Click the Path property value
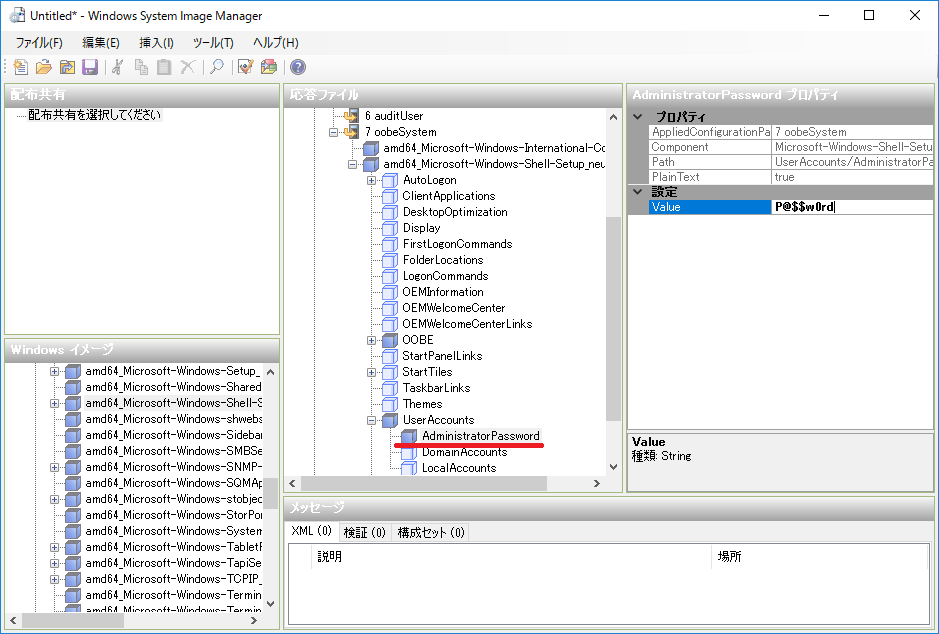This screenshot has height=634, width=939. [x=852, y=162]
